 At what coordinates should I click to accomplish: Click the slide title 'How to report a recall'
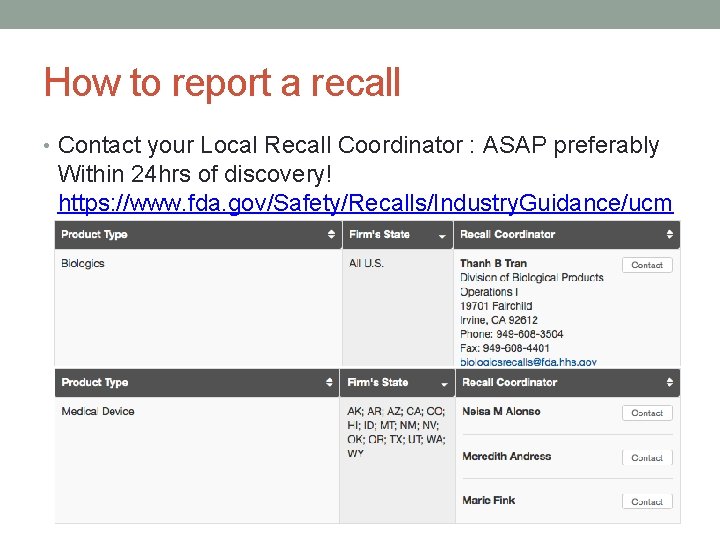(x=222, y=83)
